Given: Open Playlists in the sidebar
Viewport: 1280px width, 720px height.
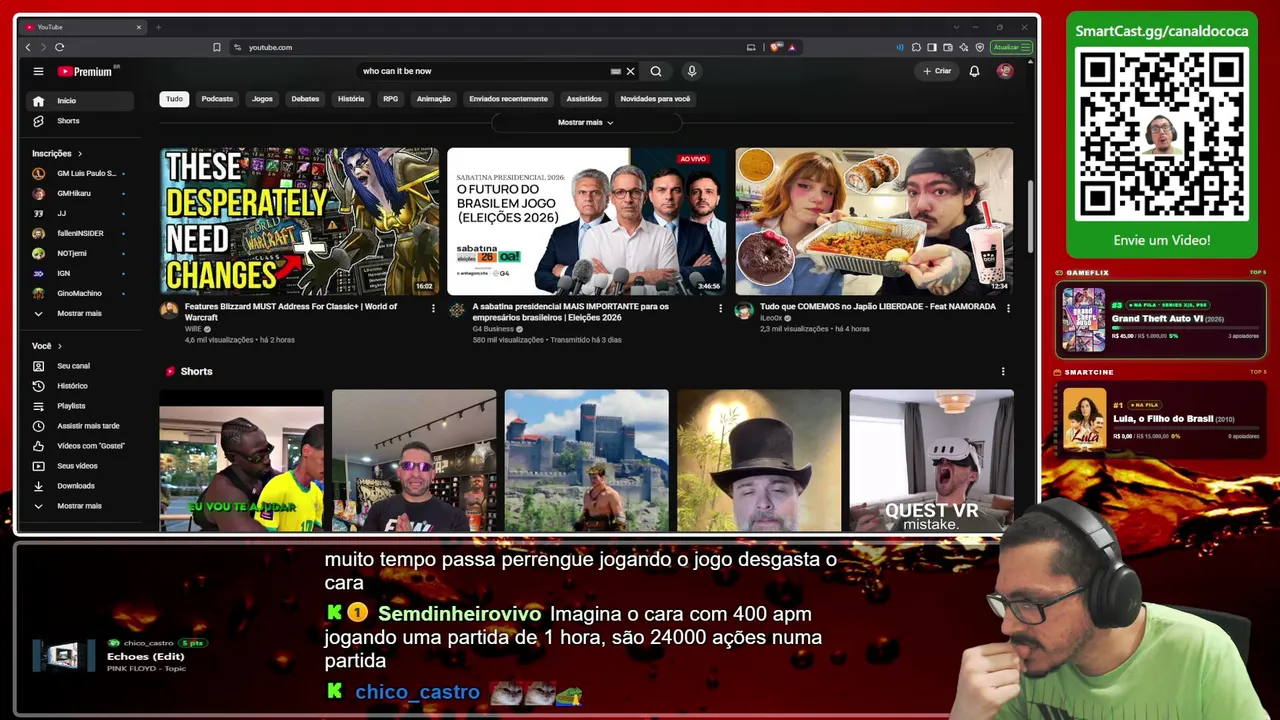Looking at the screenshot, I should (x=82, y=406).
